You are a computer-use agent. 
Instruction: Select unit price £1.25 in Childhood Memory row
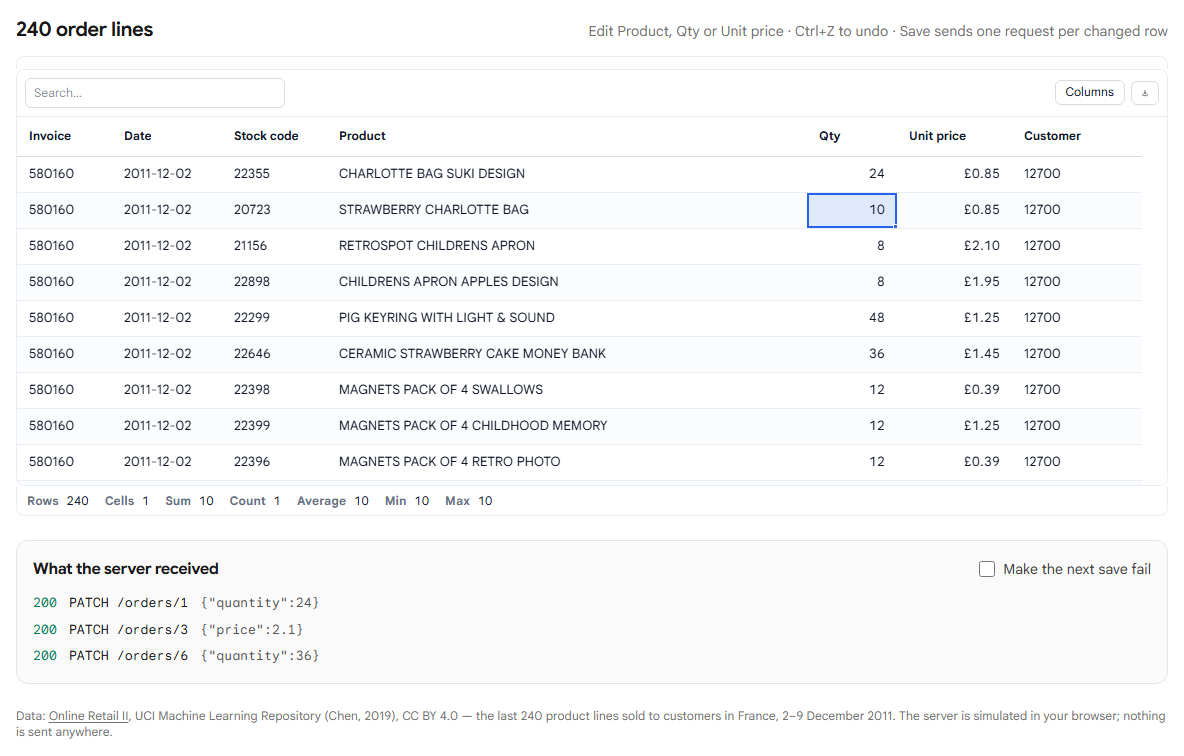click(x=954, y=426)
